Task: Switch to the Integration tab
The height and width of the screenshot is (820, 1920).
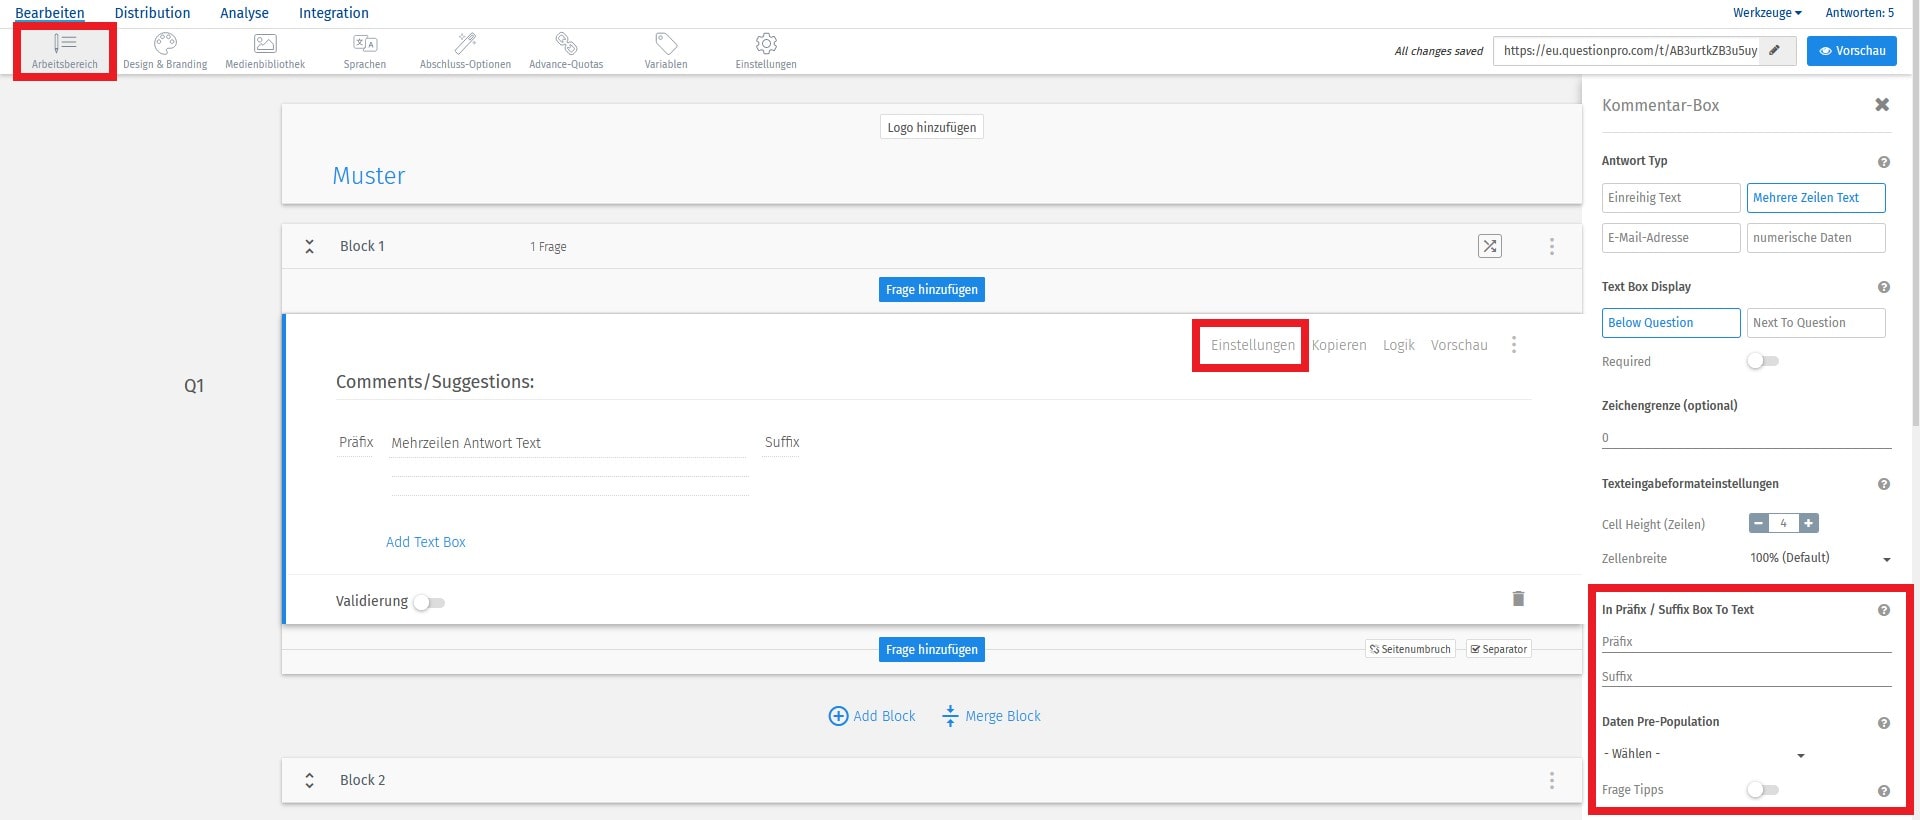Action: (x=334, y=13)
